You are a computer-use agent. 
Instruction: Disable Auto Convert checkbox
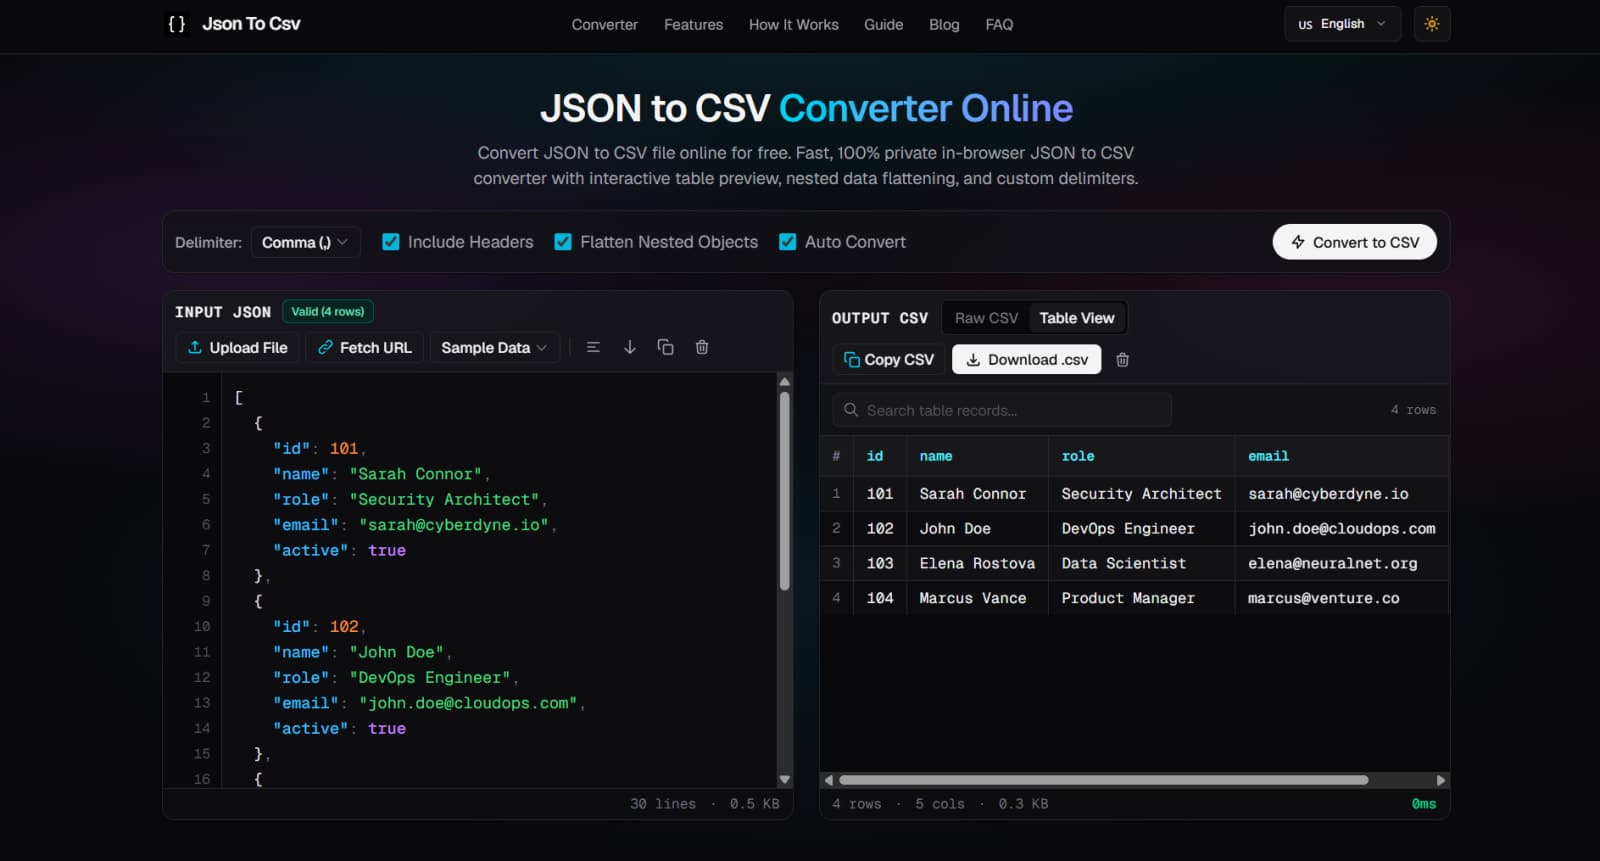788,242
